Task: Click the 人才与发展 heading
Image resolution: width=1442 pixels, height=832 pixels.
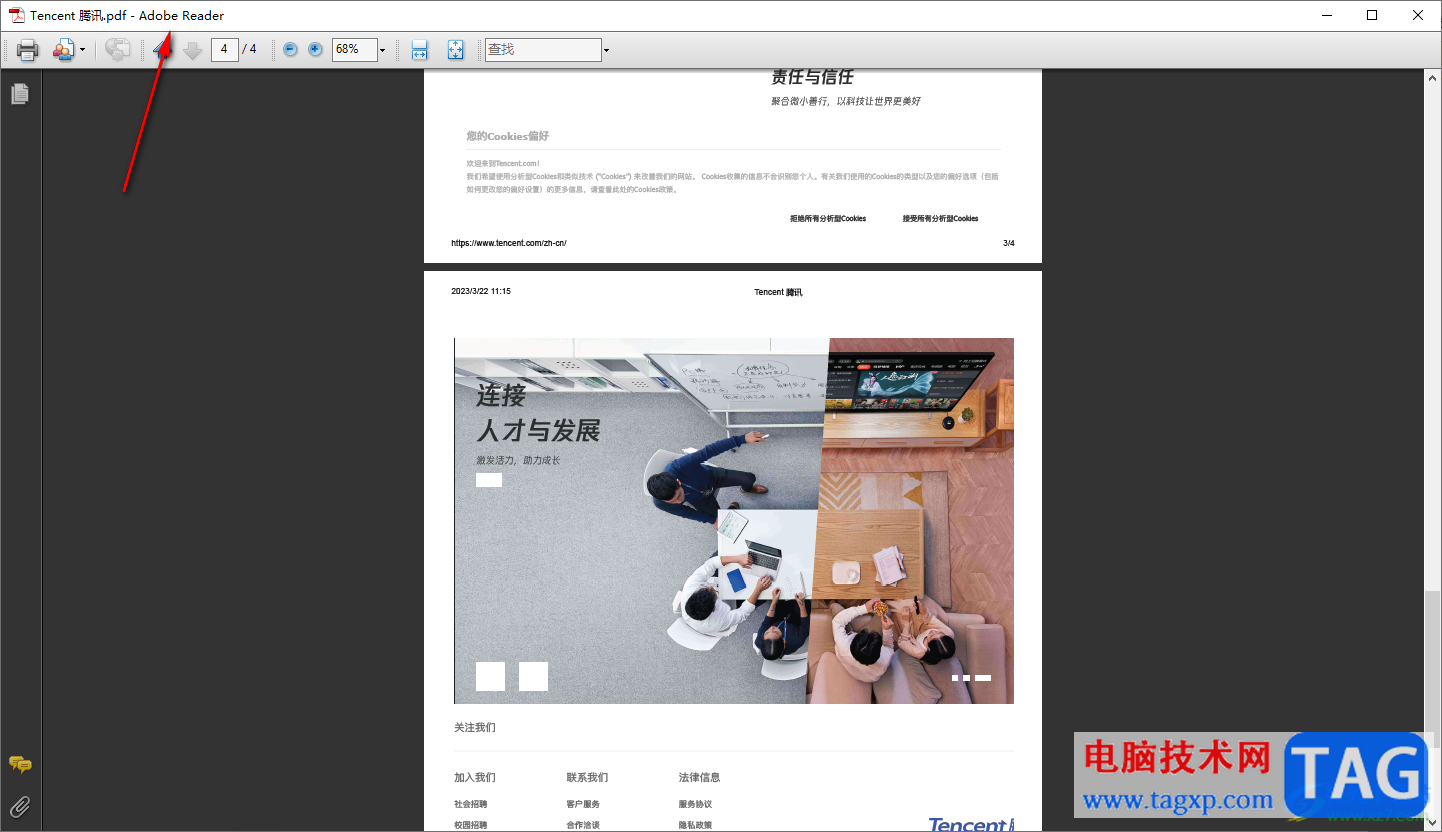Action: (538, 431)
